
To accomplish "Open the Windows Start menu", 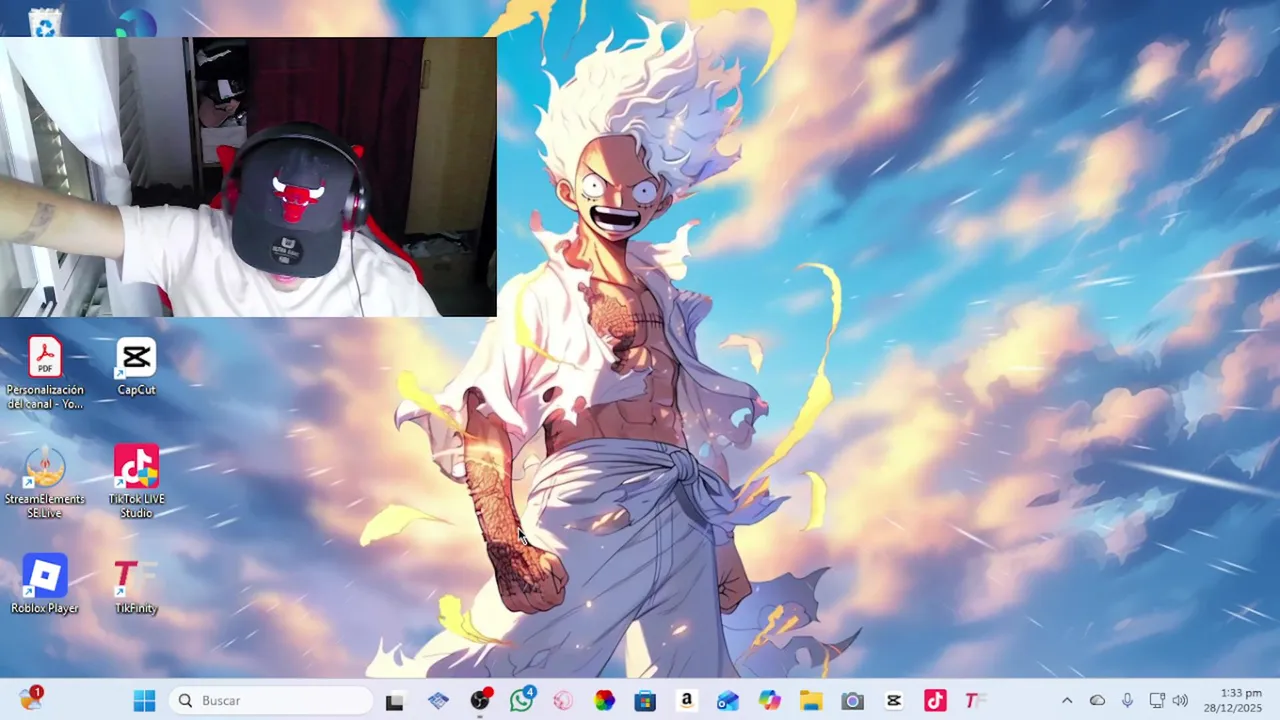I will click(144, 701).
